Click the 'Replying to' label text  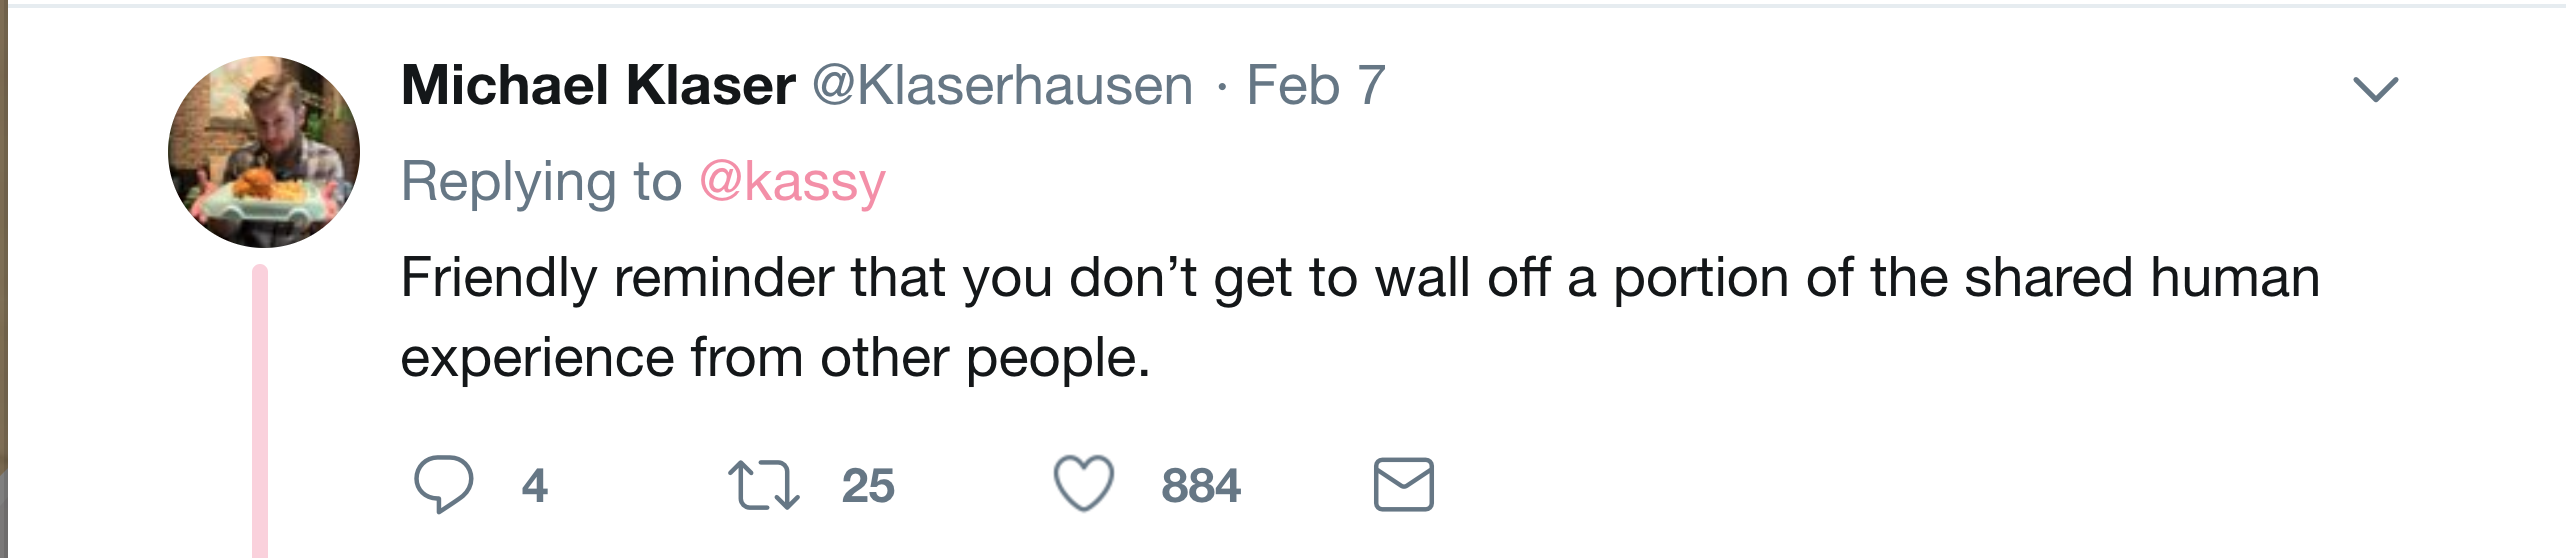tap(541, 183)
